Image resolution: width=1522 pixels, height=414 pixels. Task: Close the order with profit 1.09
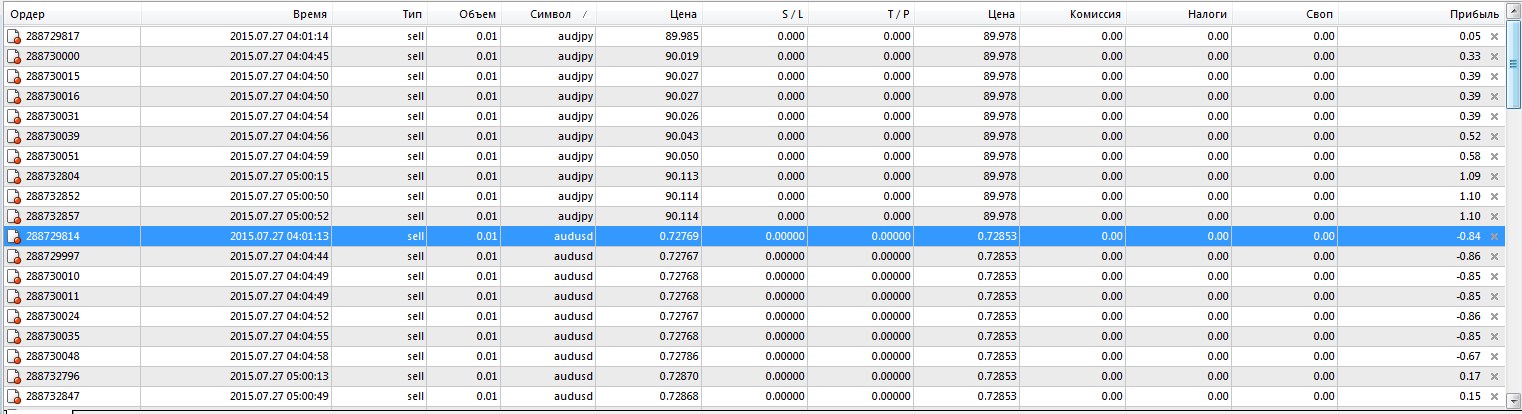[x=1494, y=176]
